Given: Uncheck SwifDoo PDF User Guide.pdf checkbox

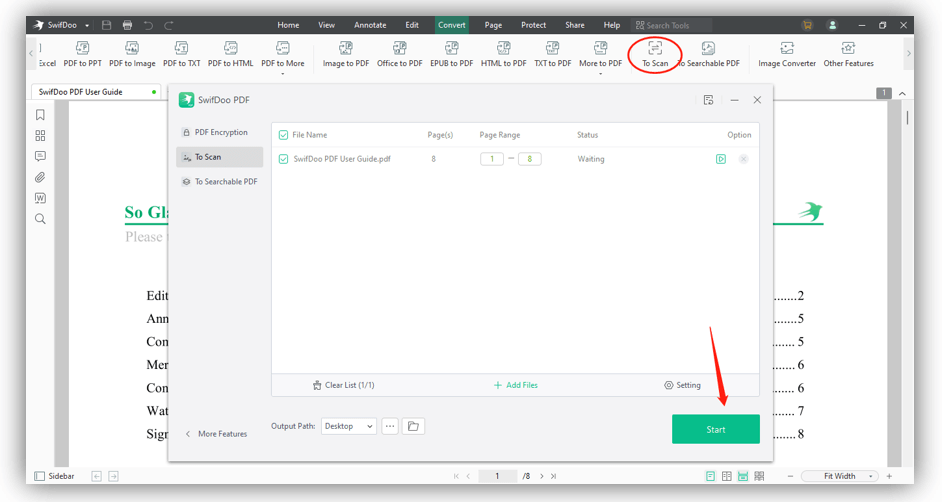Looking at the screenshot, I should (x=284, y=159).
